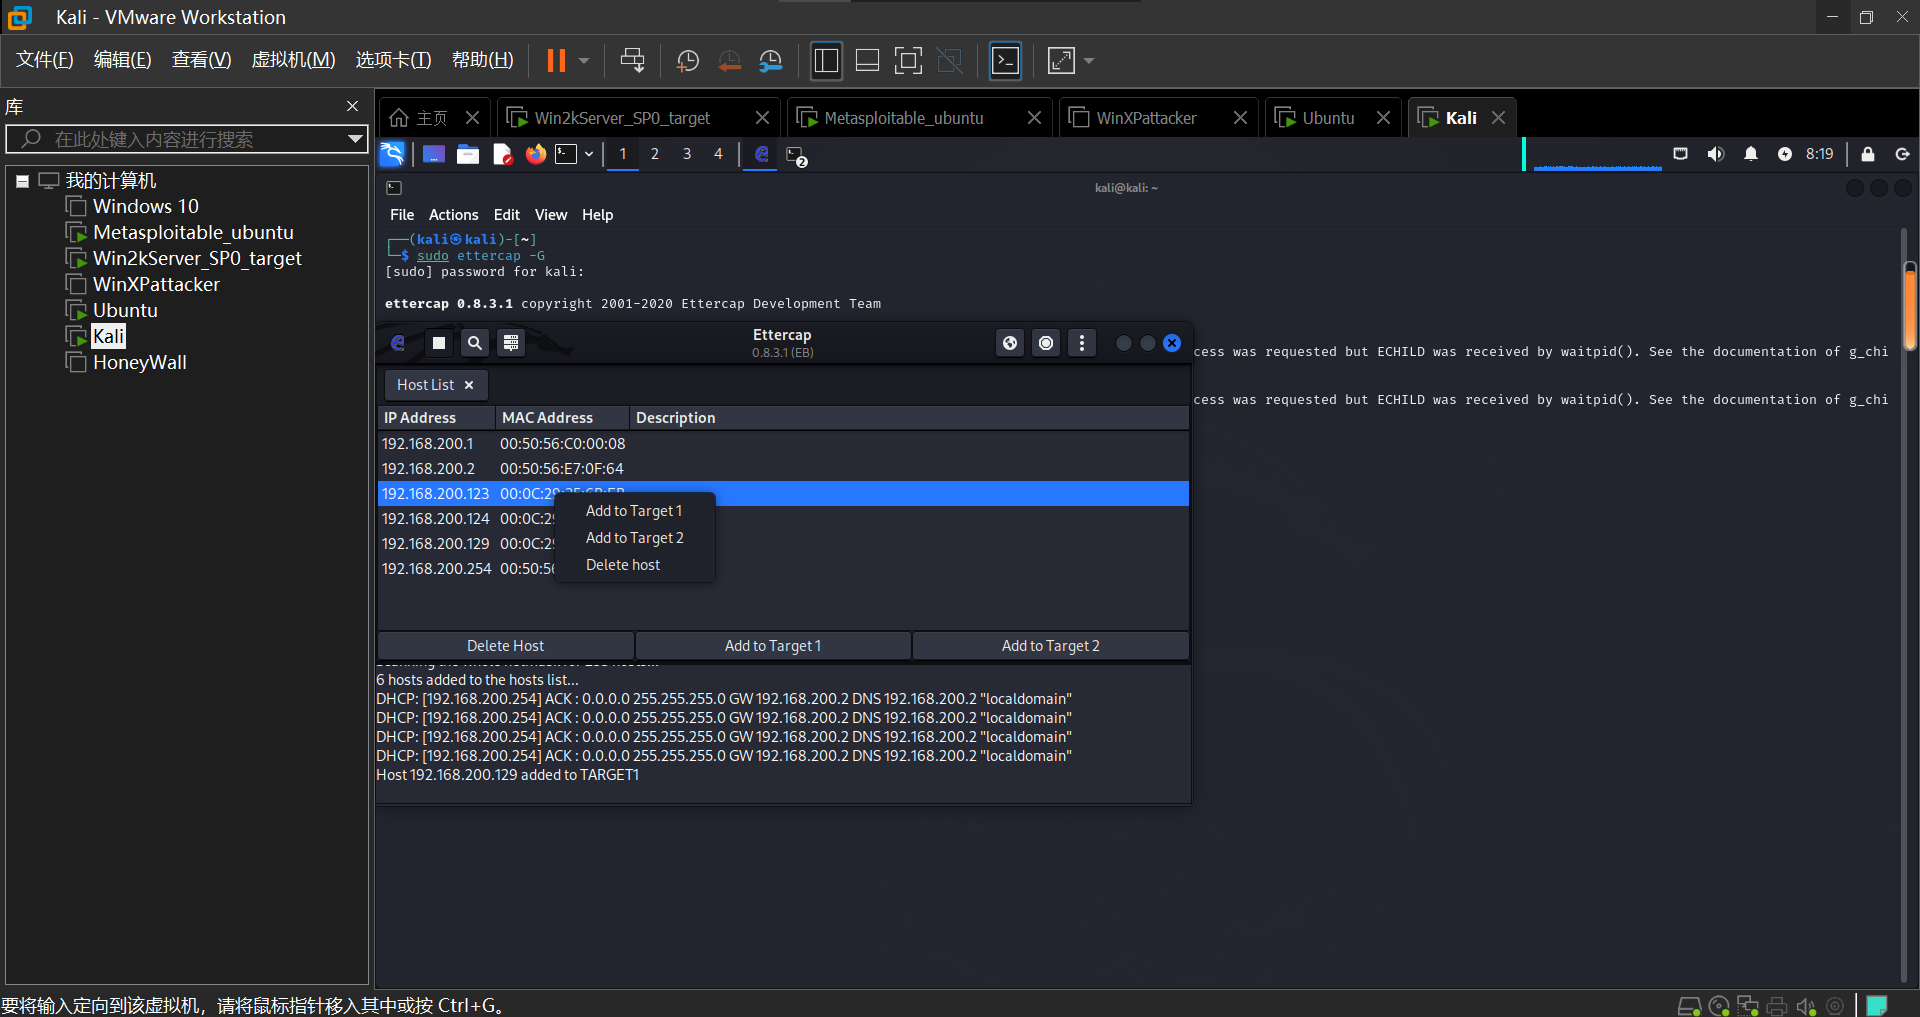The width and height of the screenshot is (1920, 1017).
Task: Open Kali network connection tray icon
Action: pyautogui.click(x=1681, y=154)
